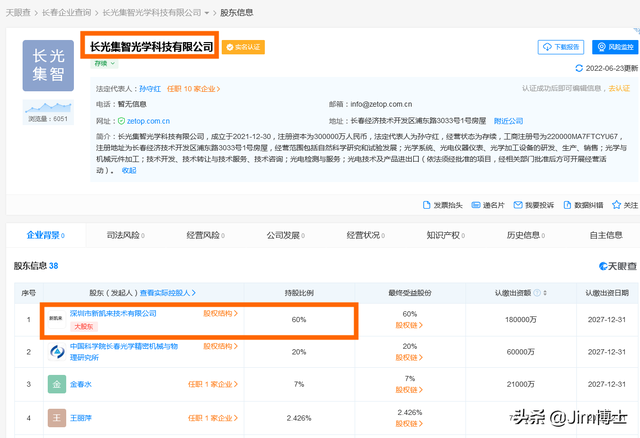Open the 天眼查 breadcrumb home link
This screenshot has height=438, width=640.
(18, 13)
